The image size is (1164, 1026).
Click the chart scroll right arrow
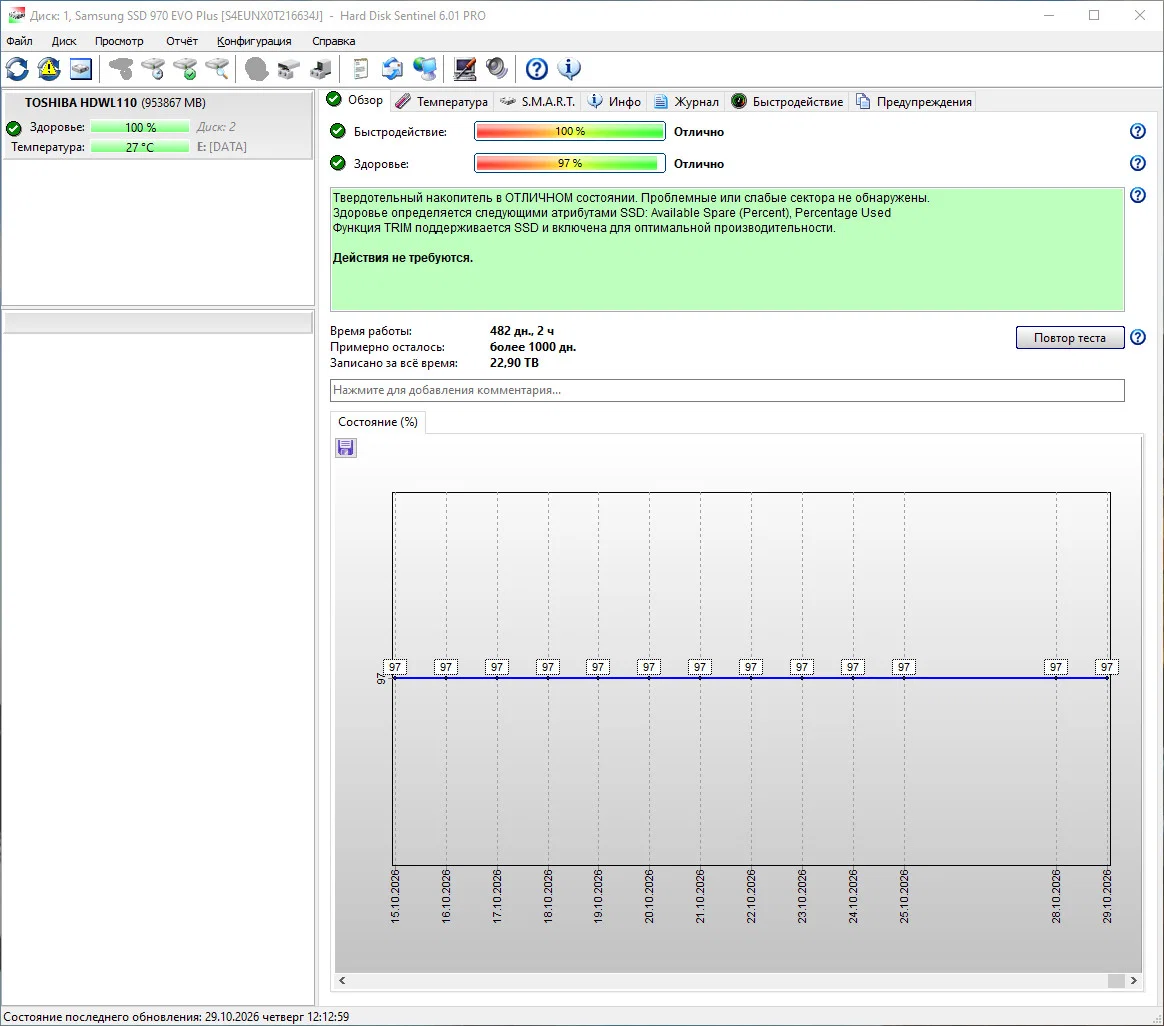[x=1134, y=981]
